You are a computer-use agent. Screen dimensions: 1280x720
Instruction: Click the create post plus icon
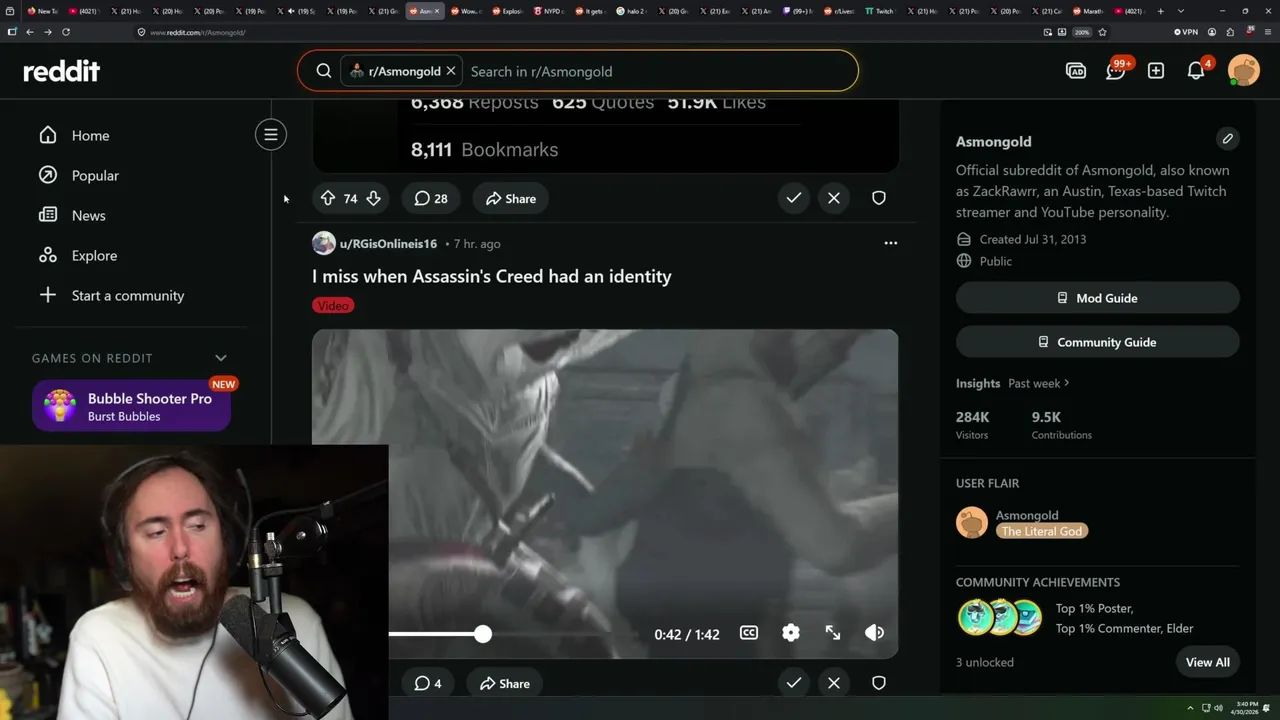coord(1156,71)
